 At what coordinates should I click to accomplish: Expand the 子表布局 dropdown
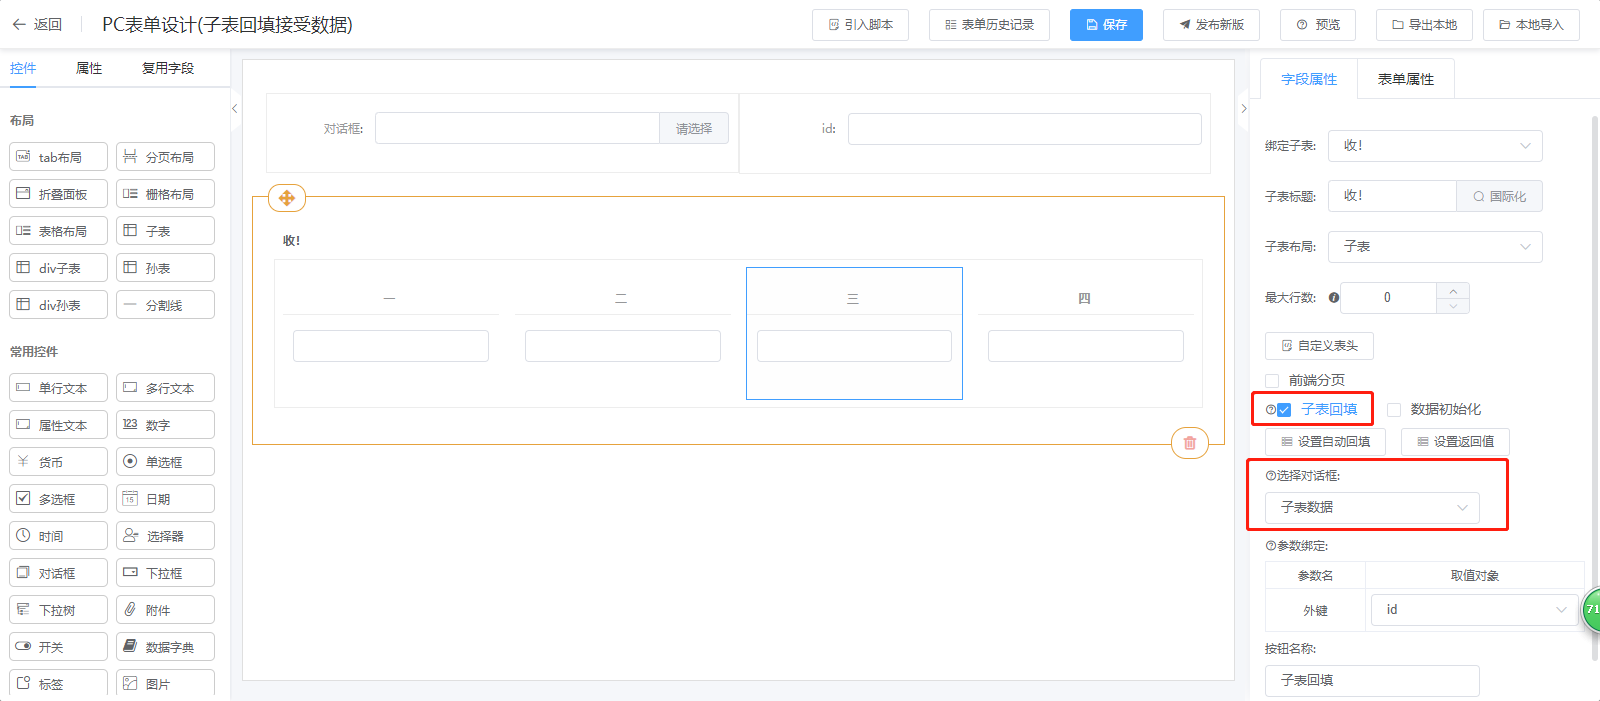1434,247
